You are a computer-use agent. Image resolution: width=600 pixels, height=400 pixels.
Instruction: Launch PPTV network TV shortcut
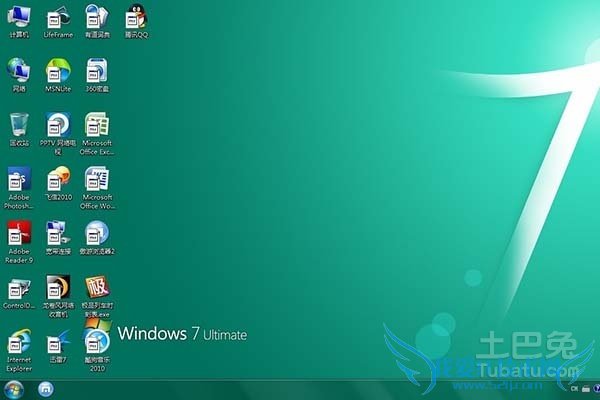[58, 124]
